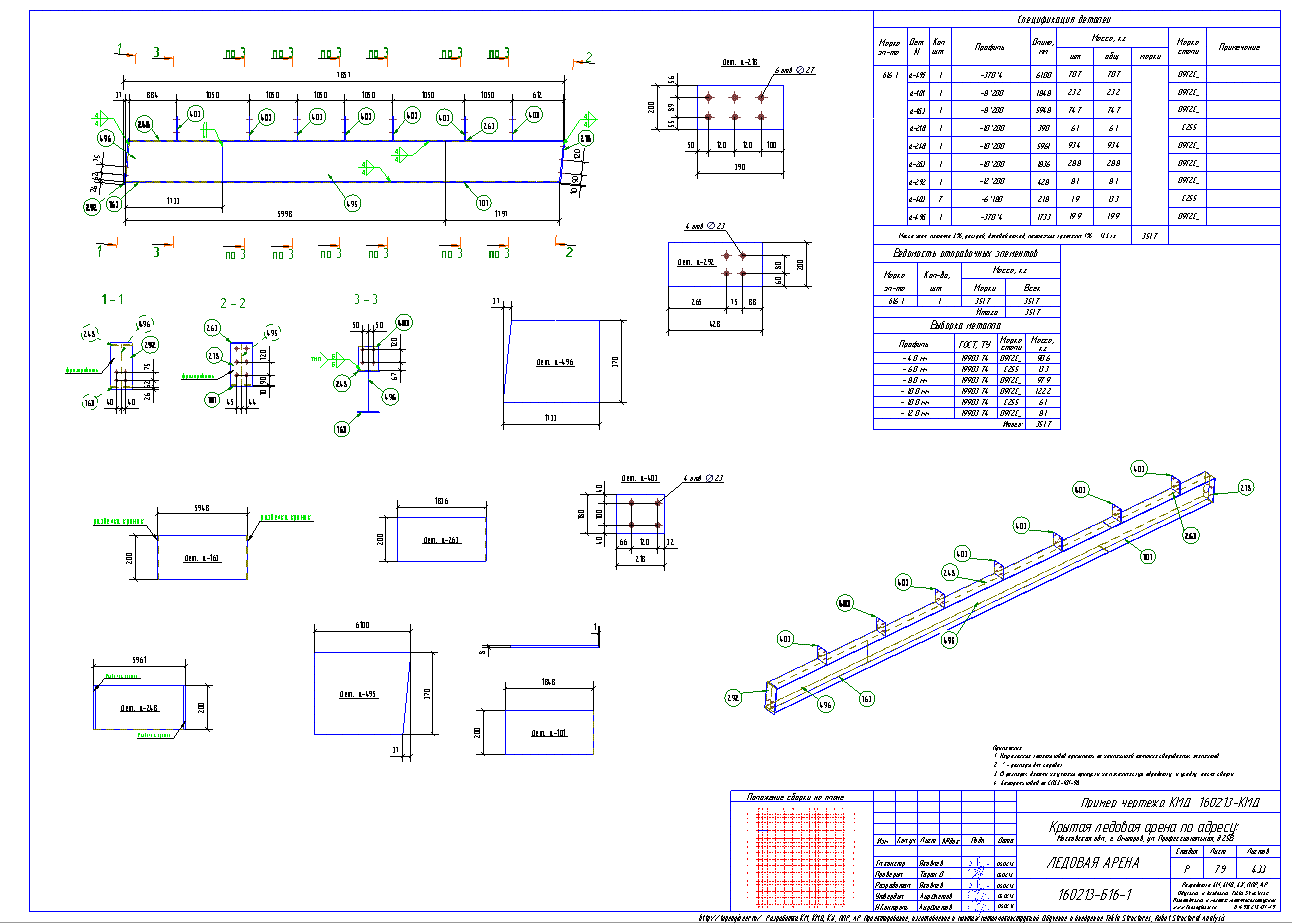Click the section title 2-2
1292x923 pixels.
coord(231,301)
